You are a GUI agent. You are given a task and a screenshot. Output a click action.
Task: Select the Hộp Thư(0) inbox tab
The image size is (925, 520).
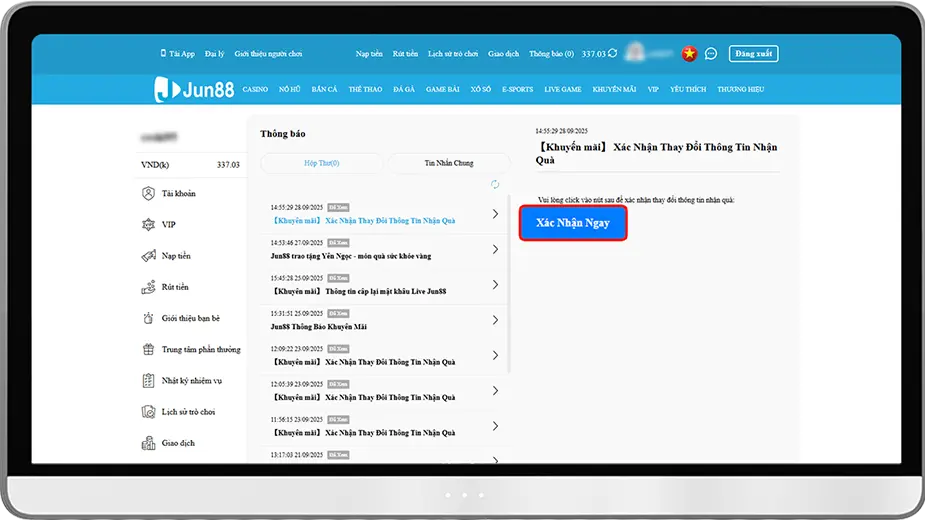click(321, 163)
